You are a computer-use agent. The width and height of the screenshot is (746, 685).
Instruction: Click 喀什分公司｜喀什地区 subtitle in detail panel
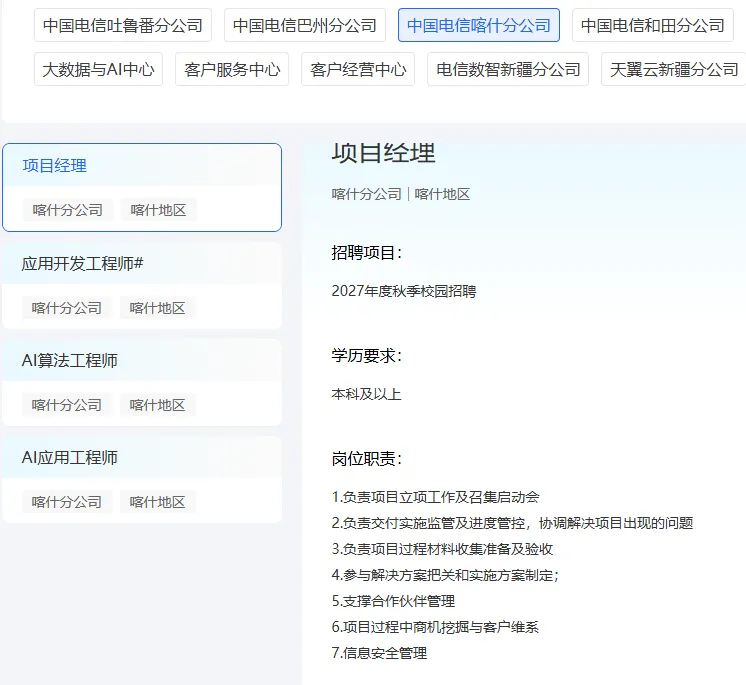pos(401,194)
